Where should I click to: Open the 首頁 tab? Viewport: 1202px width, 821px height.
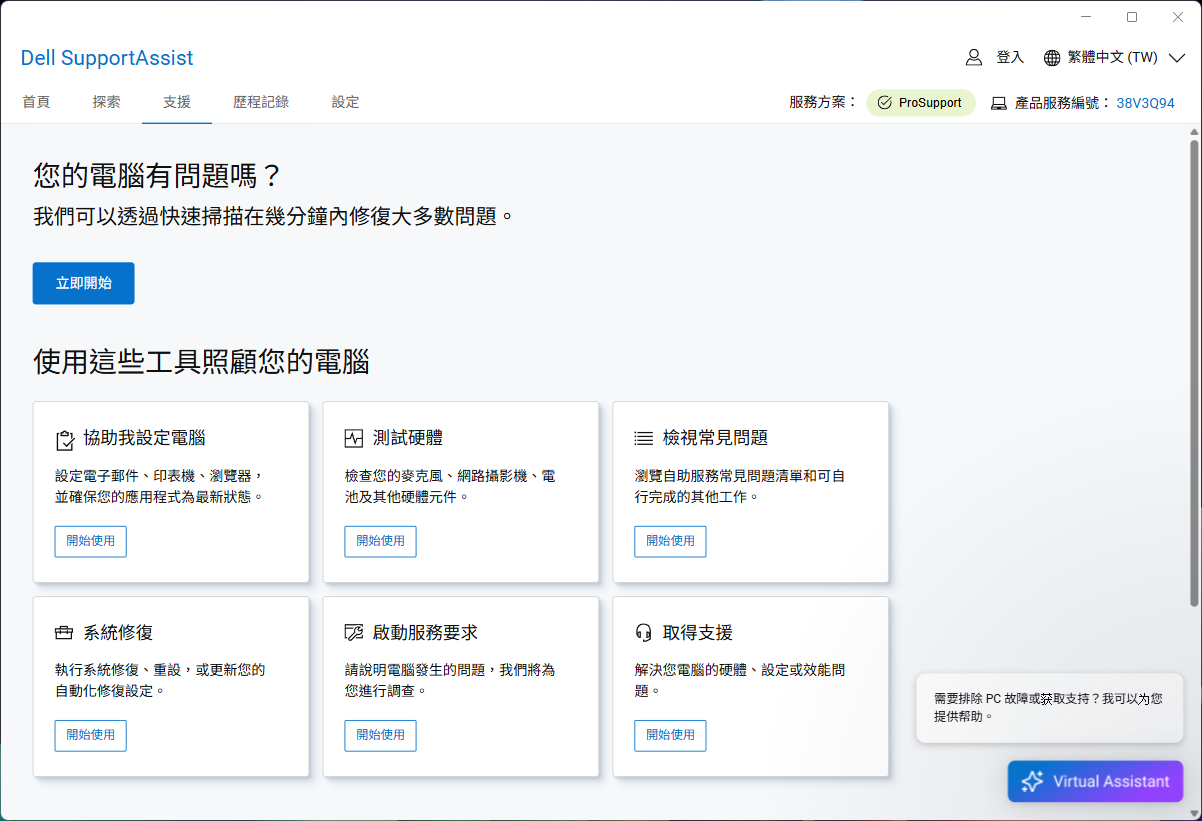point(36,102)
